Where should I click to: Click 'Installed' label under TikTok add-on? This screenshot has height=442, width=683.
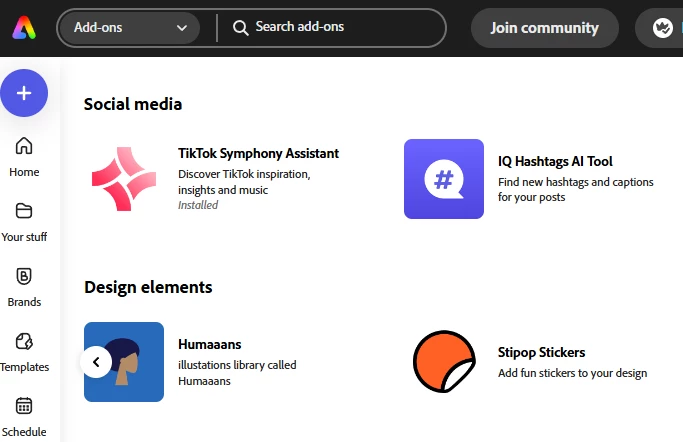pos(198,205)
